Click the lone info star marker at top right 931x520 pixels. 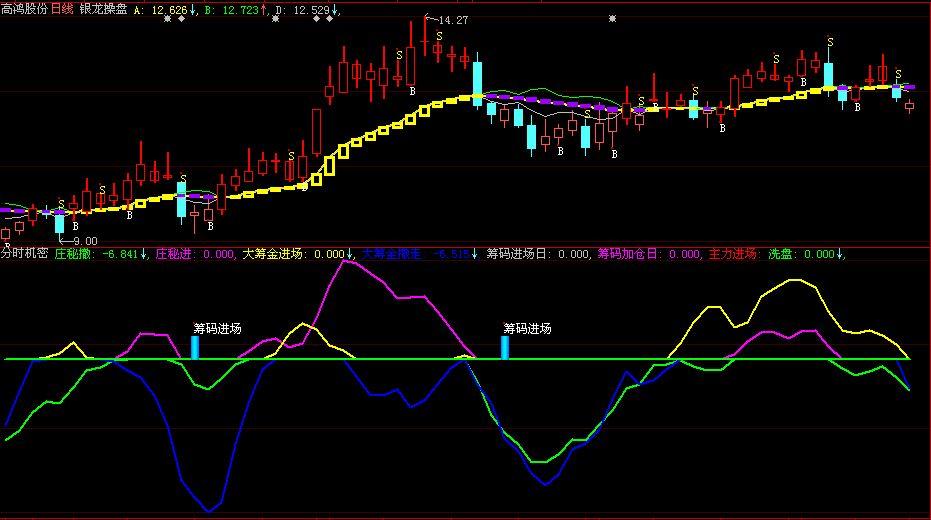pos(612,19)
